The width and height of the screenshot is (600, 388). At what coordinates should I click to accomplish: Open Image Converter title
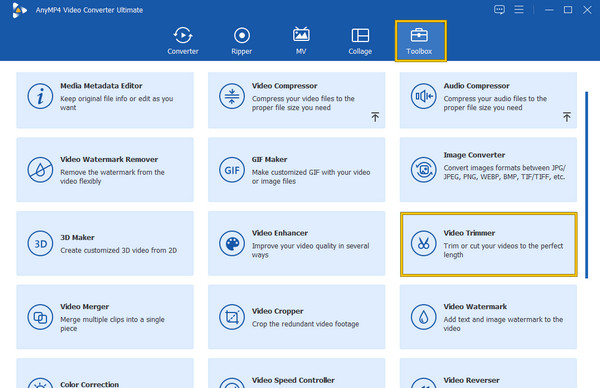(474, 155)
